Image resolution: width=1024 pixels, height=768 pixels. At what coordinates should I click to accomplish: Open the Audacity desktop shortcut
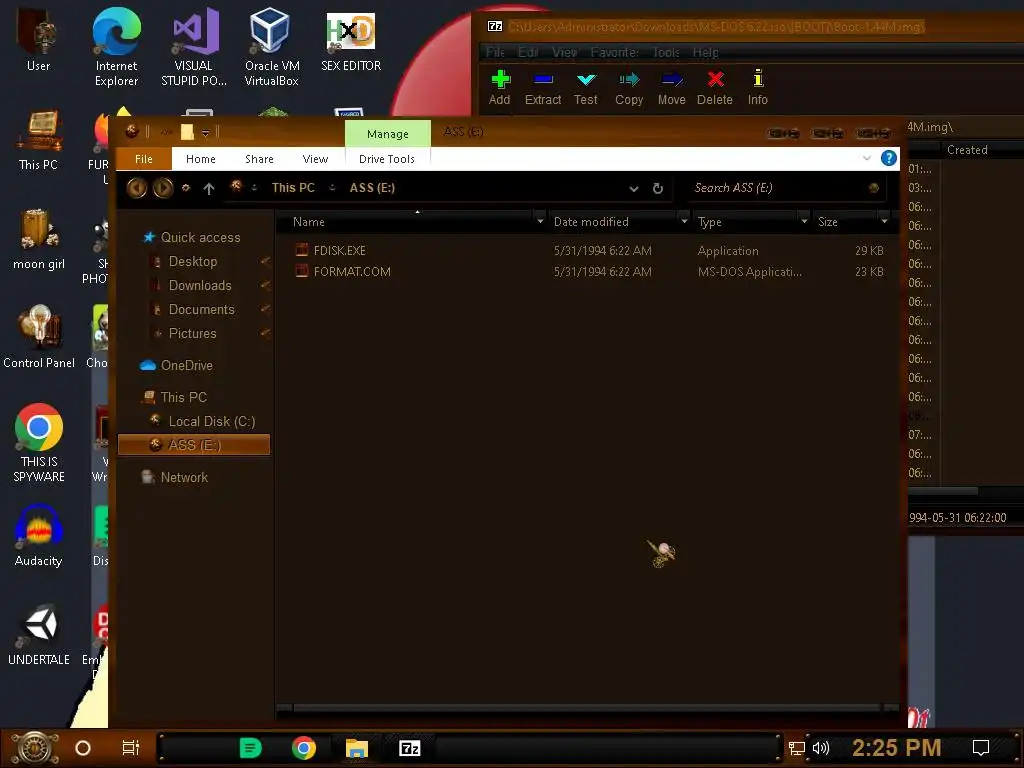[x=39, y=535]
